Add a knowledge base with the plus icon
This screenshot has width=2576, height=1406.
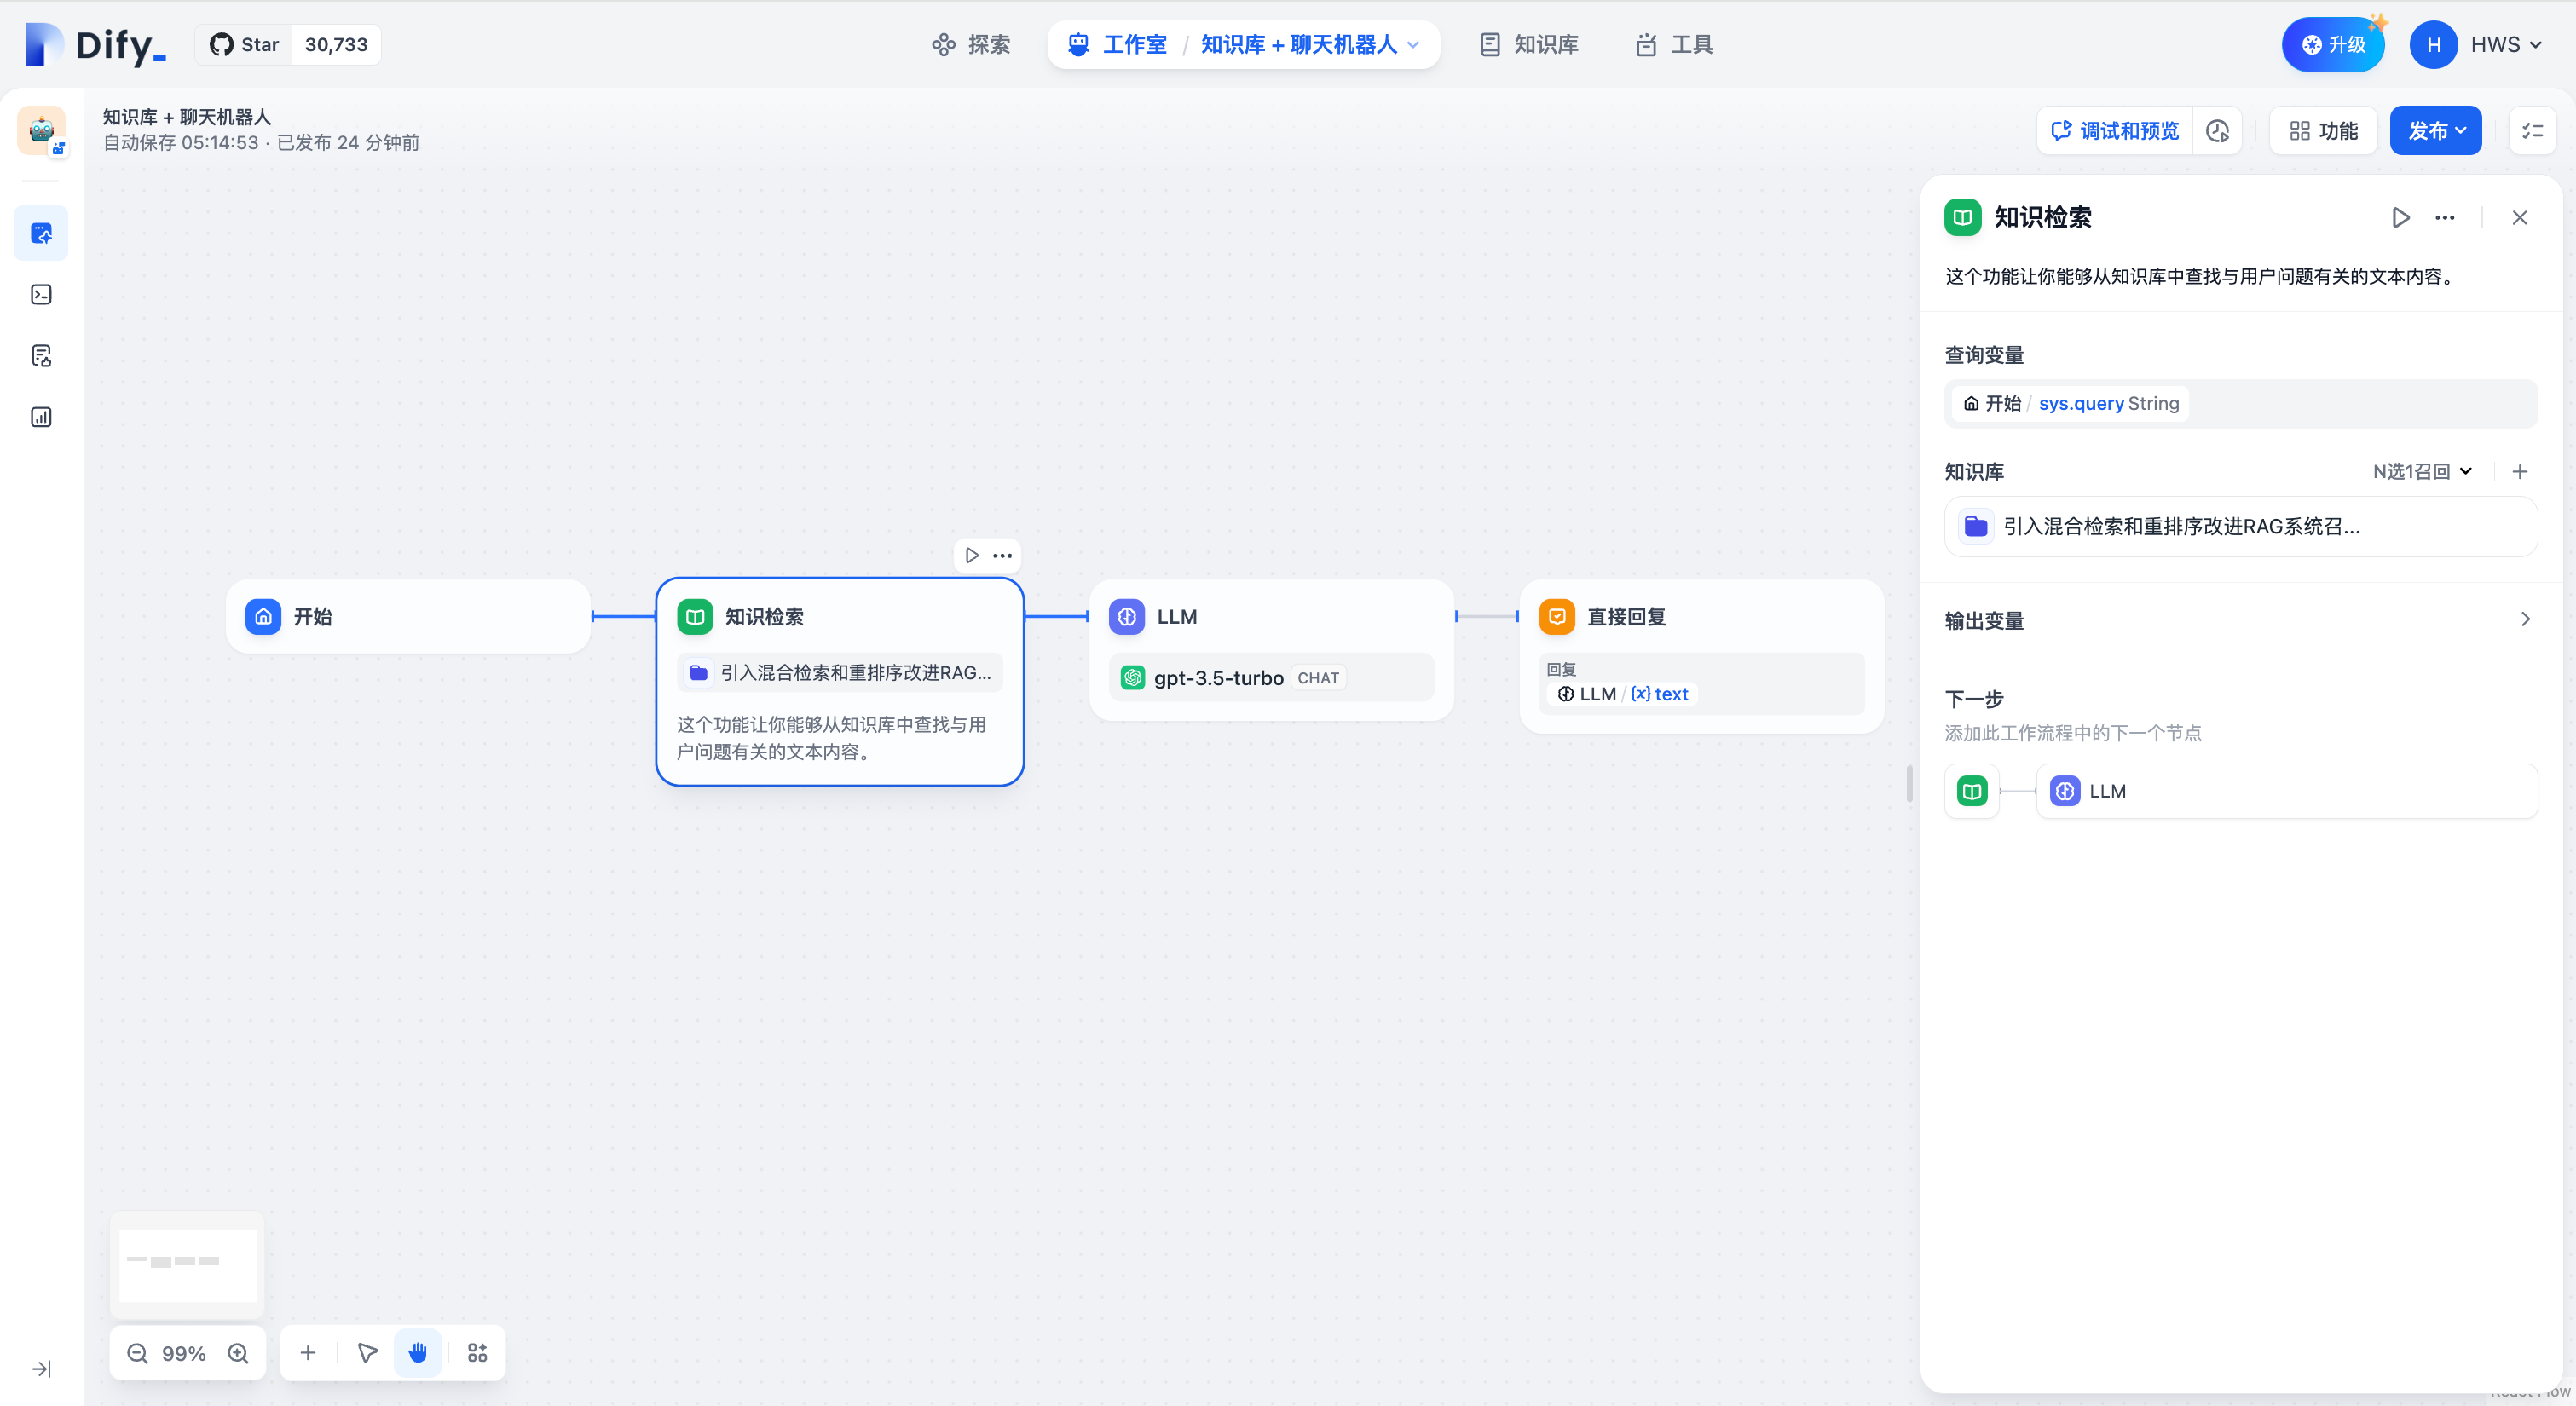tap(2519, 471)
